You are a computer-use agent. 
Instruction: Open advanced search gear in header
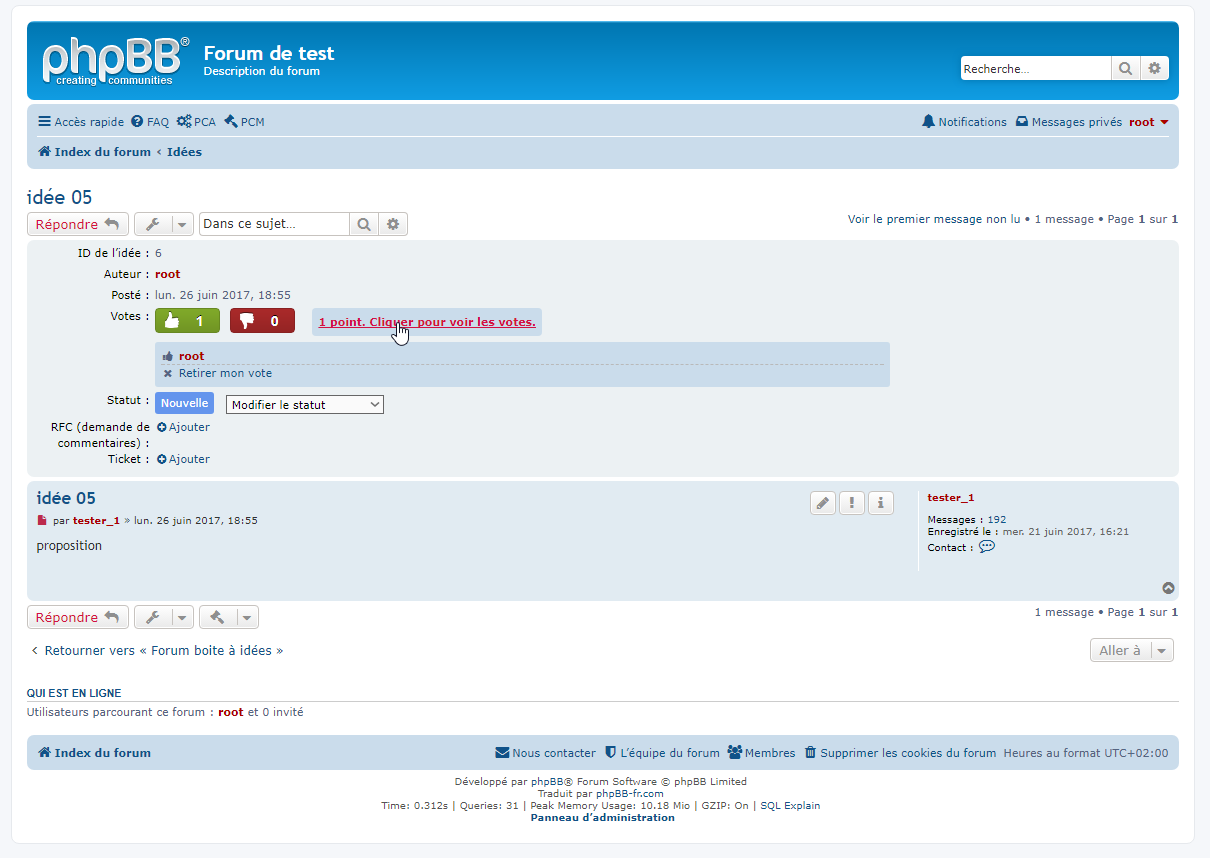pyautogui.click(x=1154, y=68)
